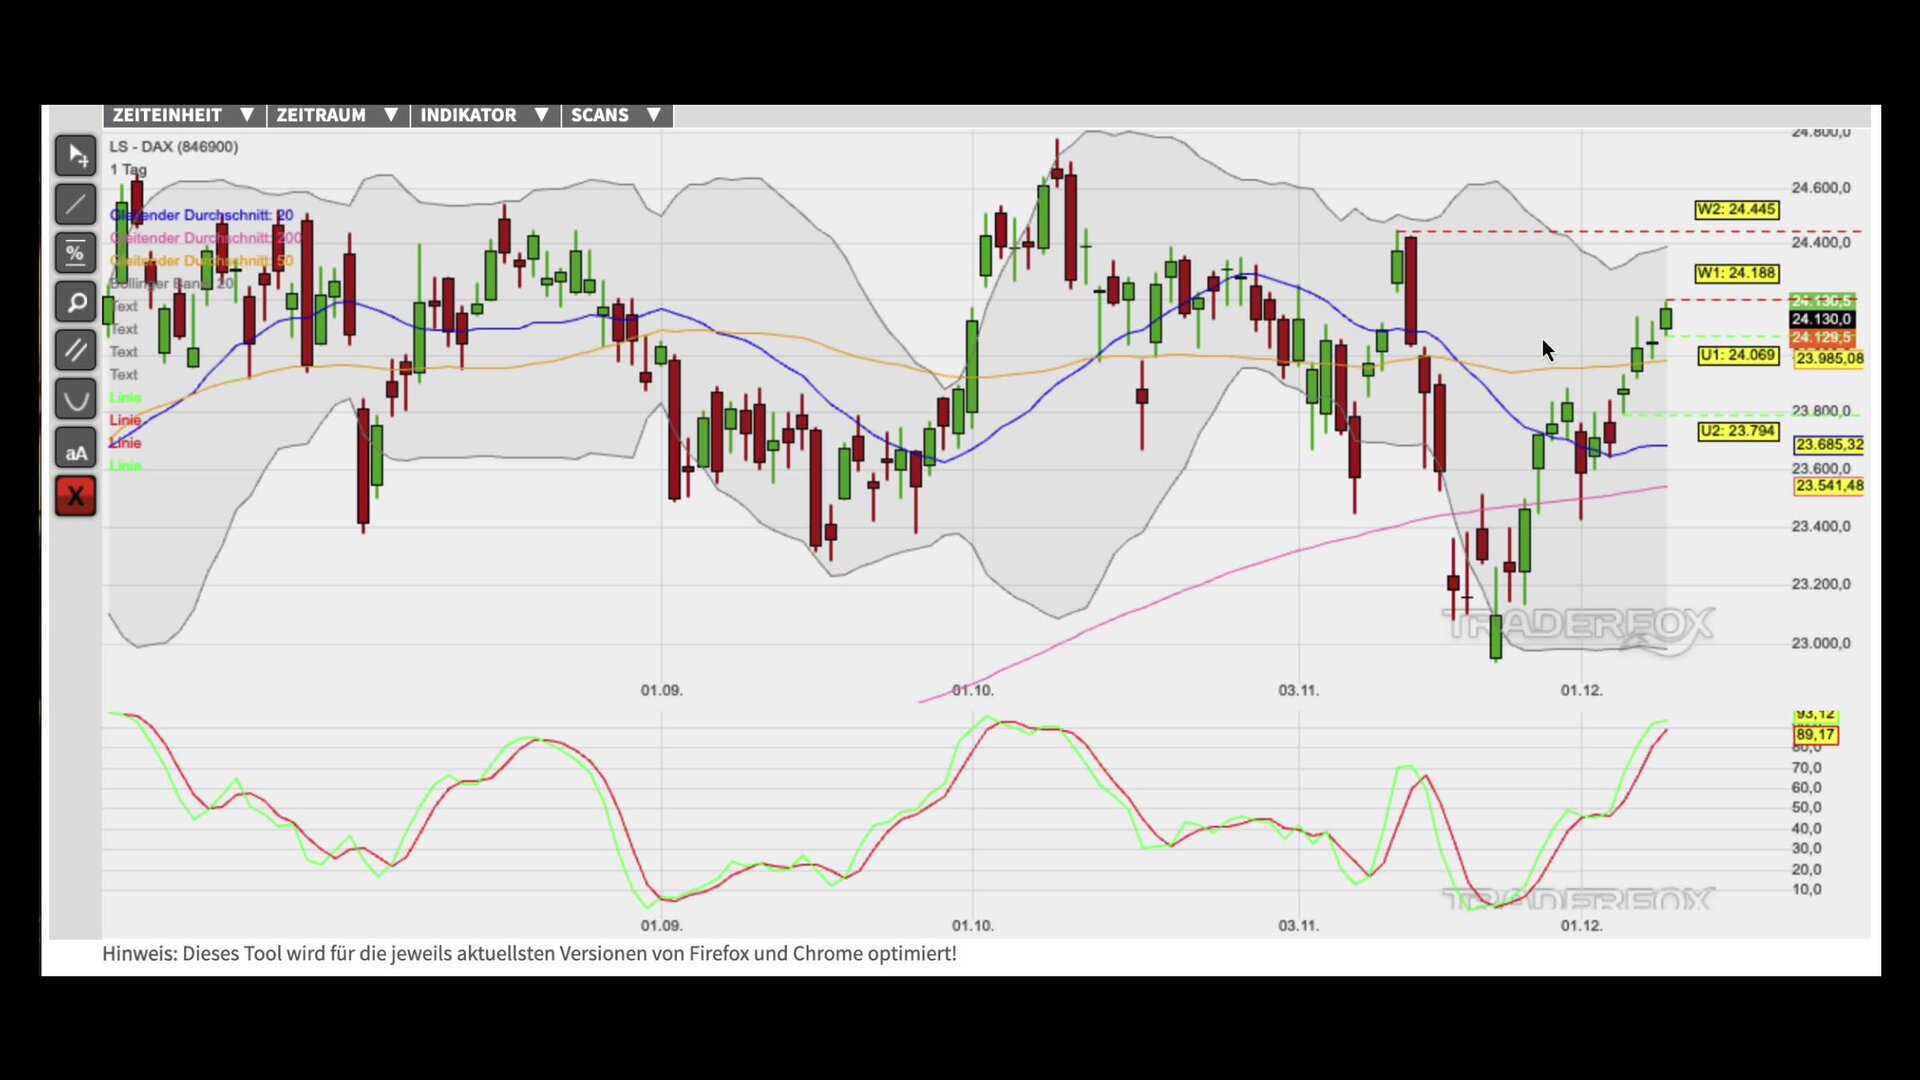Click the red X delete button

coord(75,496)
